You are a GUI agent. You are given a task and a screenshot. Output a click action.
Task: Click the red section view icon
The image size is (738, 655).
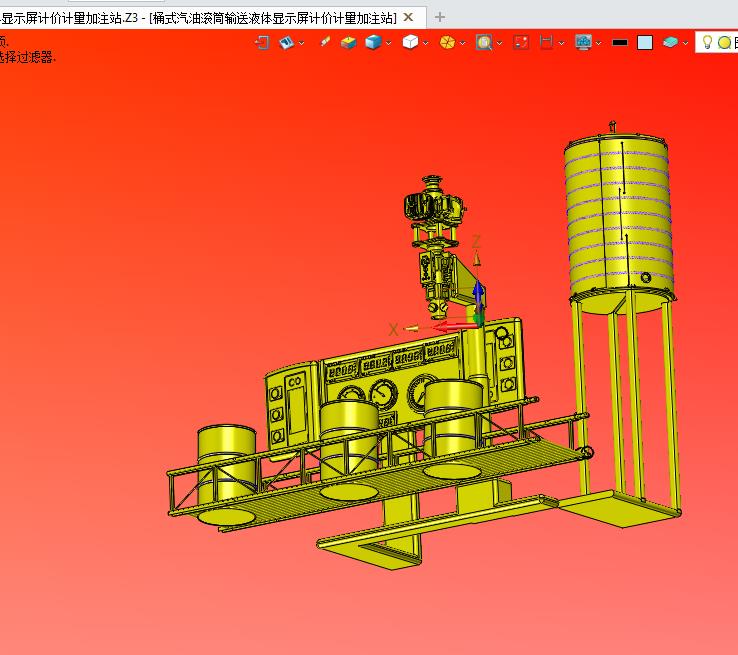[521, 43]
